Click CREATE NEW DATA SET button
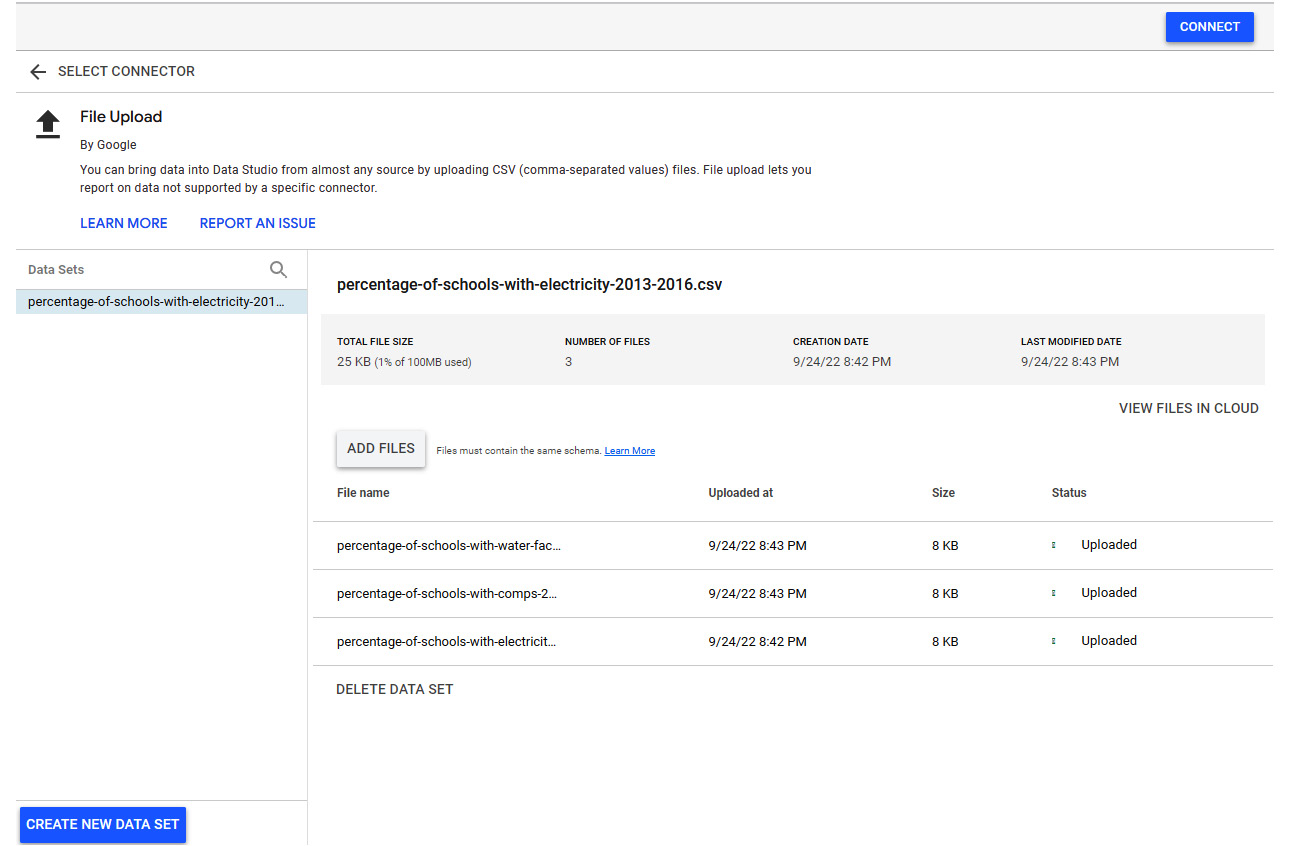 [x=103, y=825]
